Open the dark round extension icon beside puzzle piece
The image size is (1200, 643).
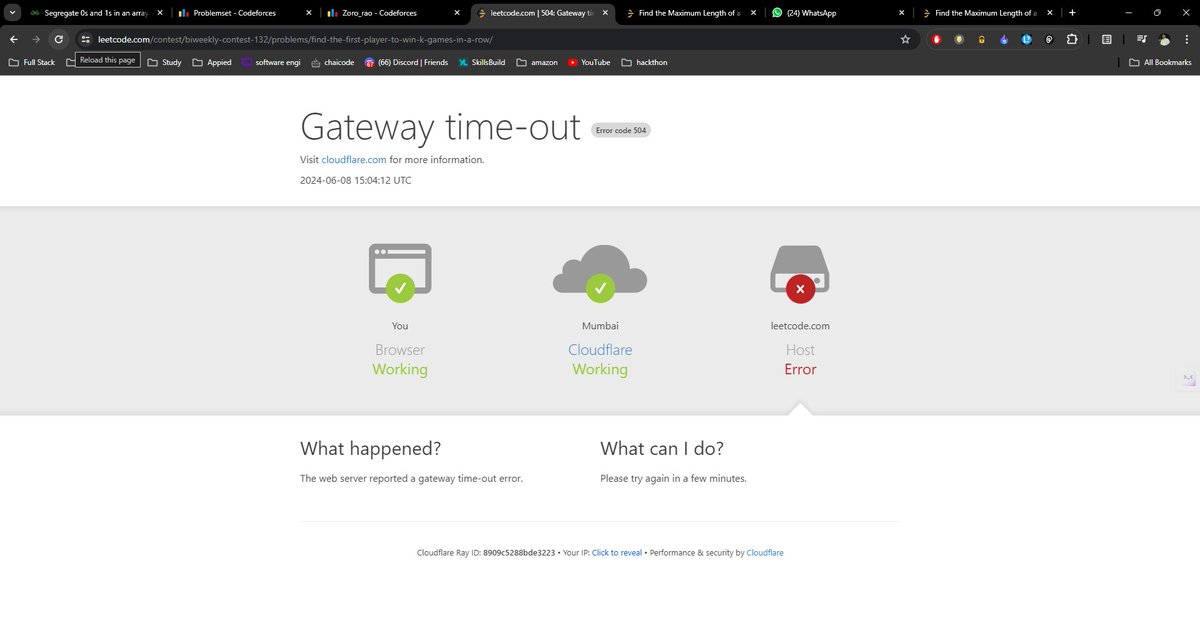[1049, 39]
